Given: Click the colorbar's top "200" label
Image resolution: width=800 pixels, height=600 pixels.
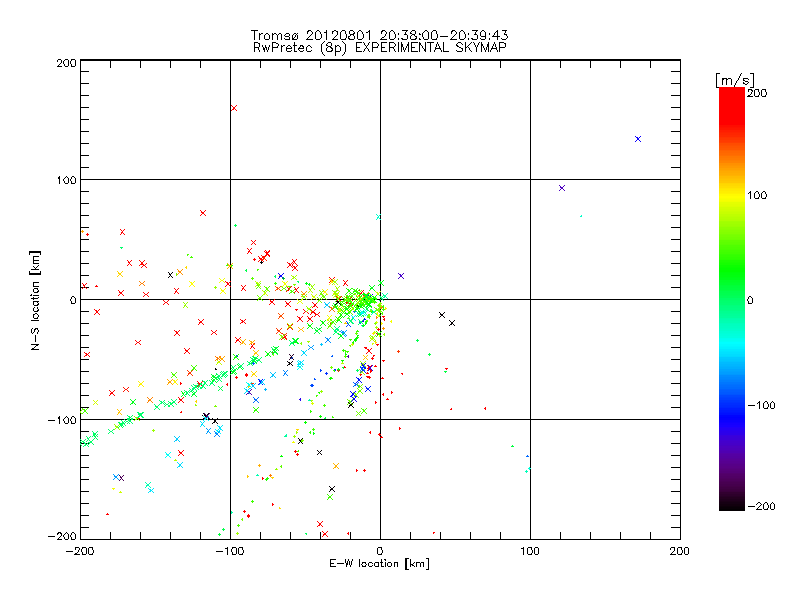Looking at the screenshot, I should coord(757,93).
